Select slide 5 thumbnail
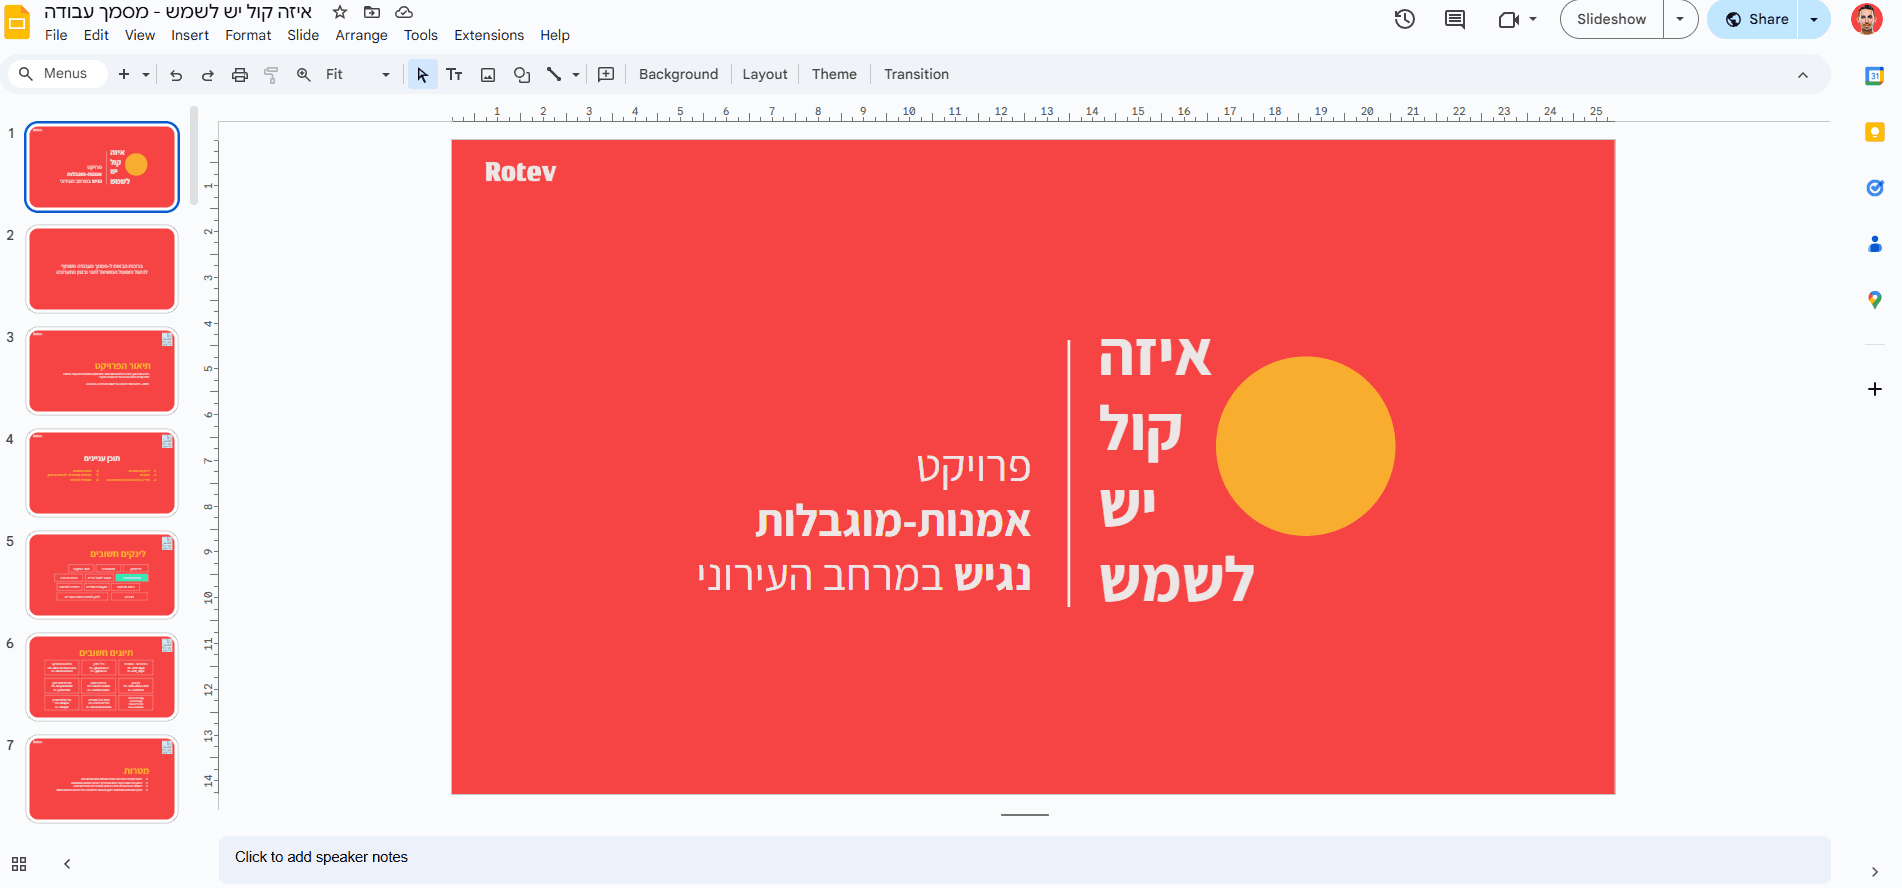This screenshot has height=888, width=1902. point(102,575)
